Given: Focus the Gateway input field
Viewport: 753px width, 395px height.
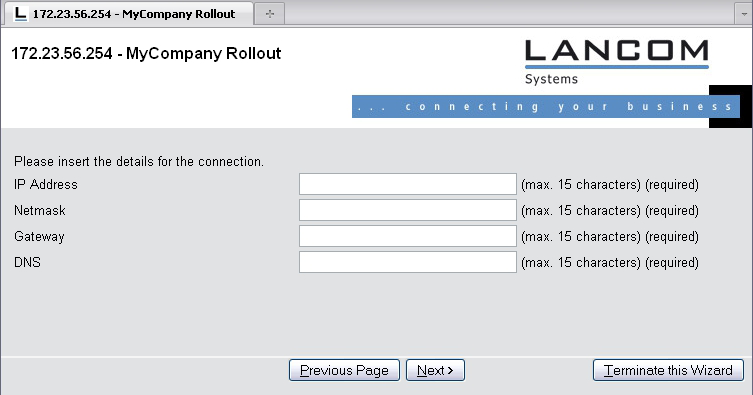Looking at the screenshot, I should click(x=408, y=236).
